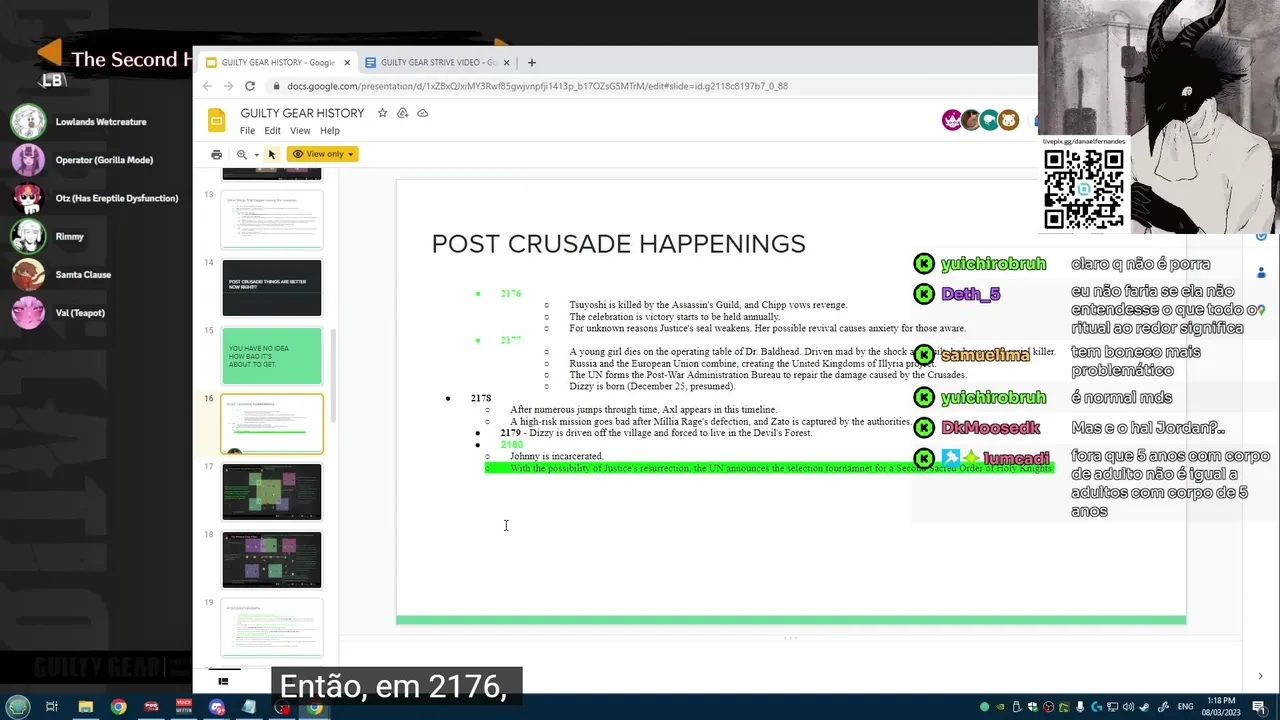This screenshot has width=1280, height=720.
Task: Select slide 18 thumbnail
Action: click(272, 559)
